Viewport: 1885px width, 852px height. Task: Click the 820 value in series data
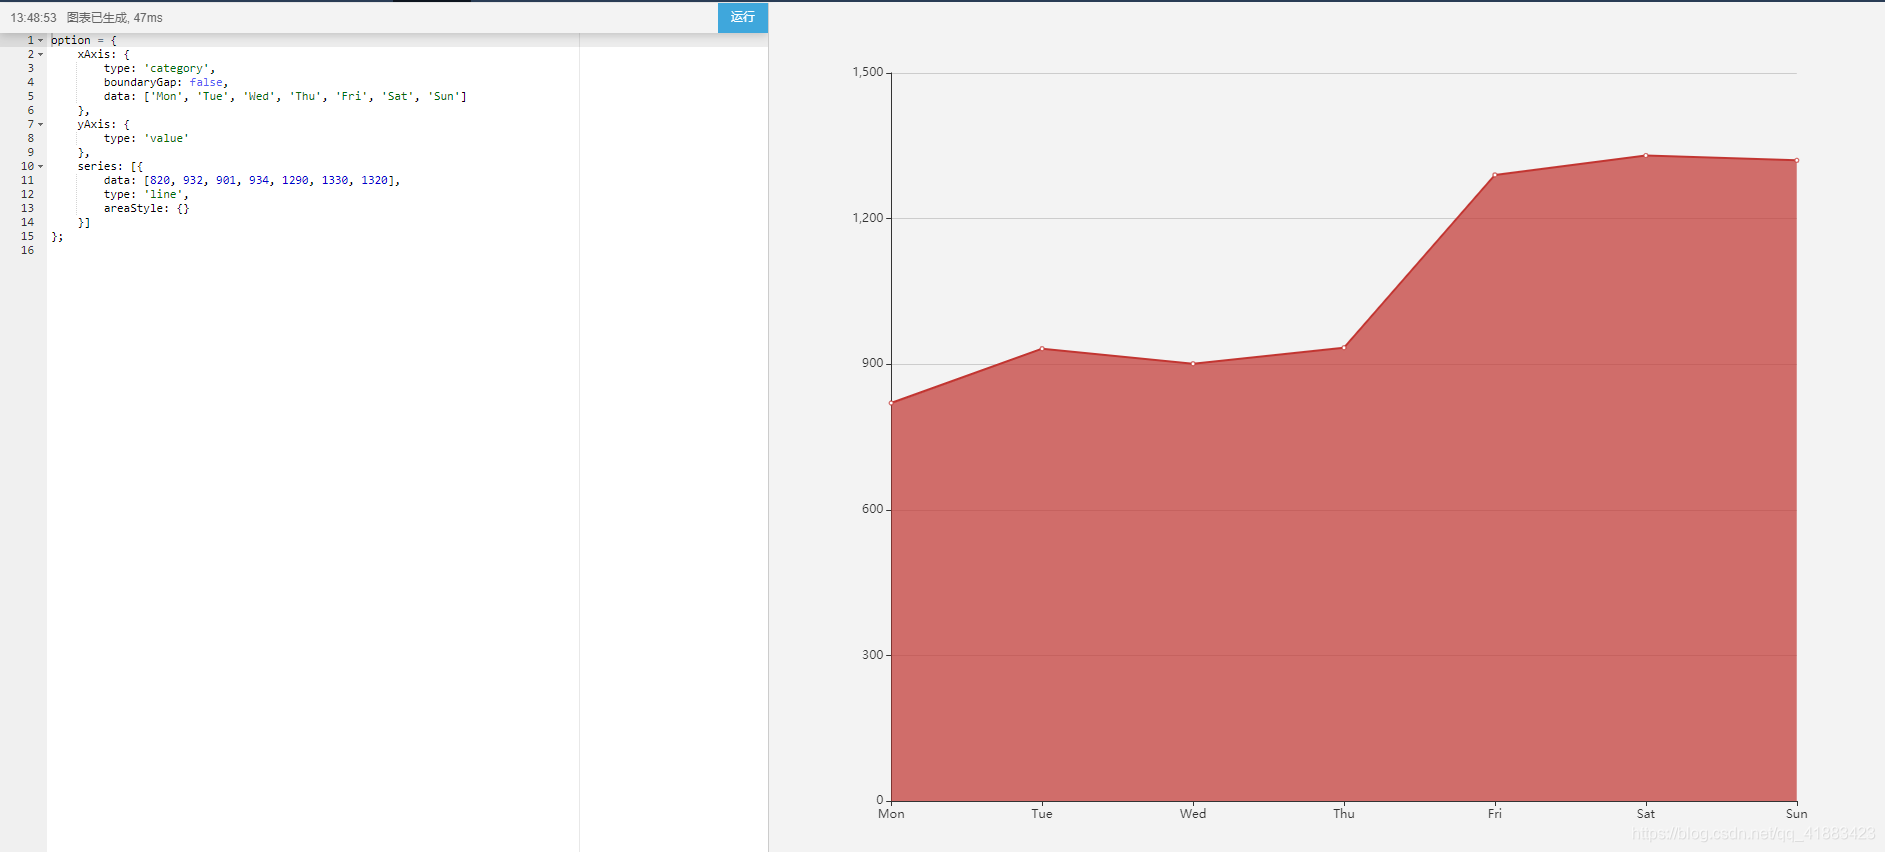160,180
